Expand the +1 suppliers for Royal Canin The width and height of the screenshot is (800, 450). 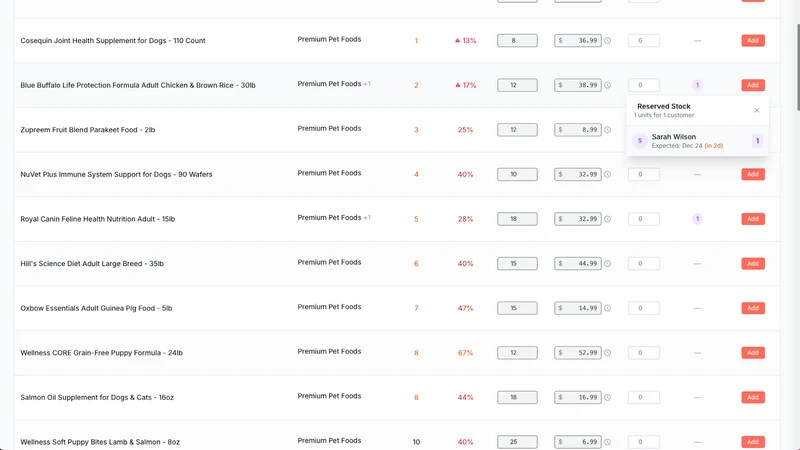point(367,217)
